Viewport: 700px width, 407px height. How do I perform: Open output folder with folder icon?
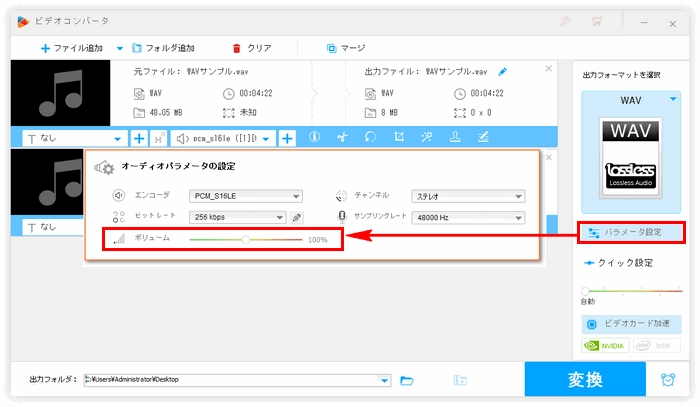tap(407, 380)
